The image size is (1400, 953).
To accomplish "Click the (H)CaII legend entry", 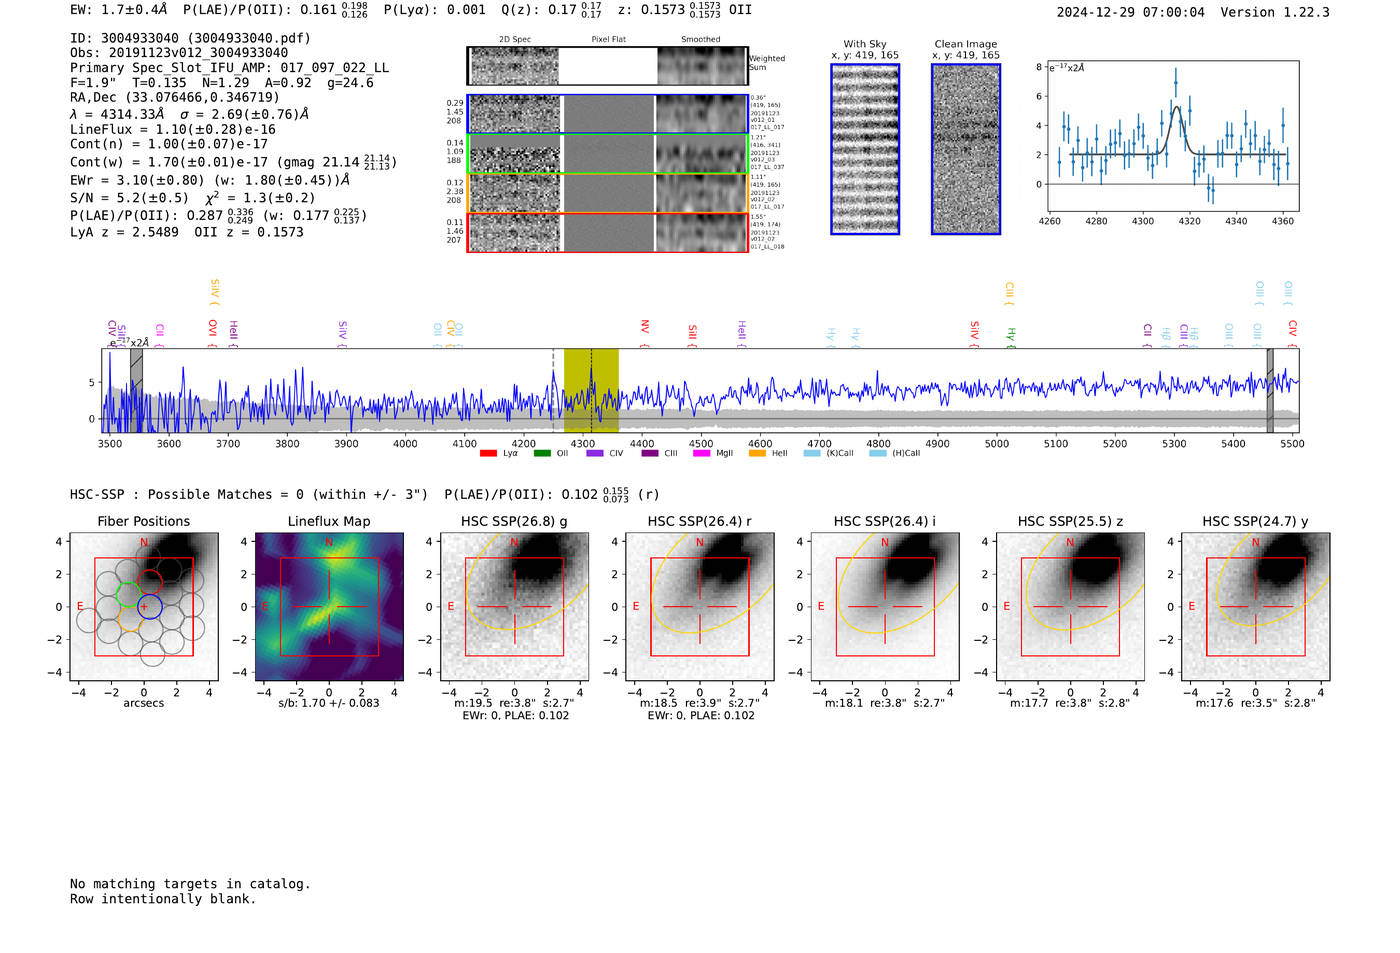I will (x=894, y=453).
